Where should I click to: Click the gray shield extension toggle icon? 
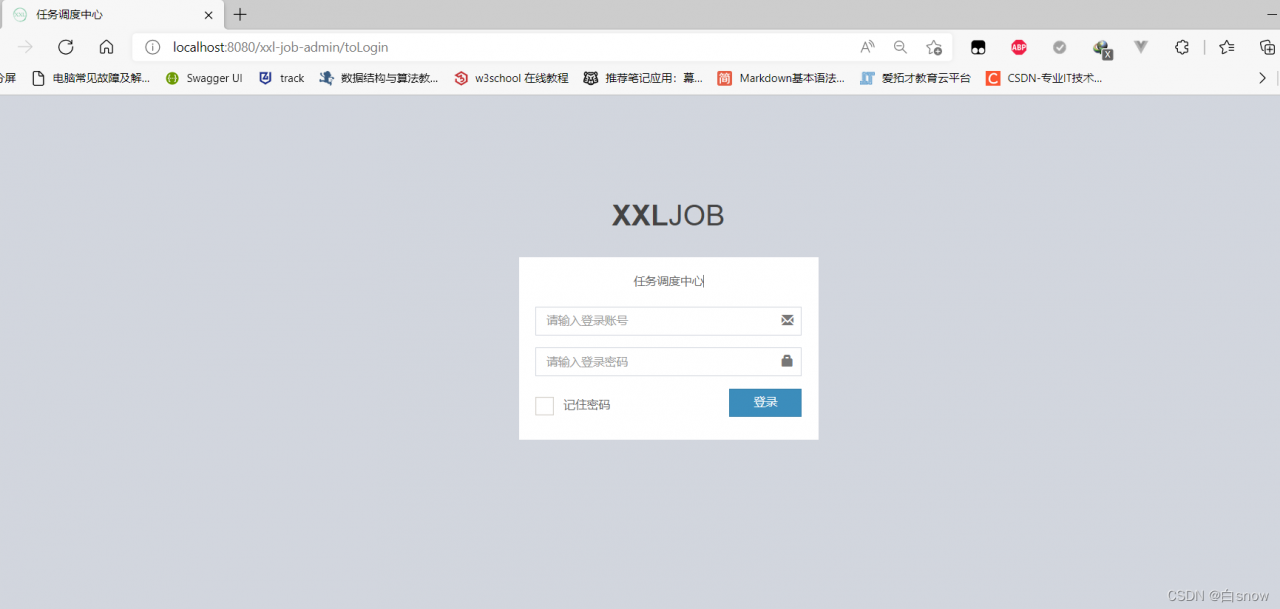click(1059, 47)
